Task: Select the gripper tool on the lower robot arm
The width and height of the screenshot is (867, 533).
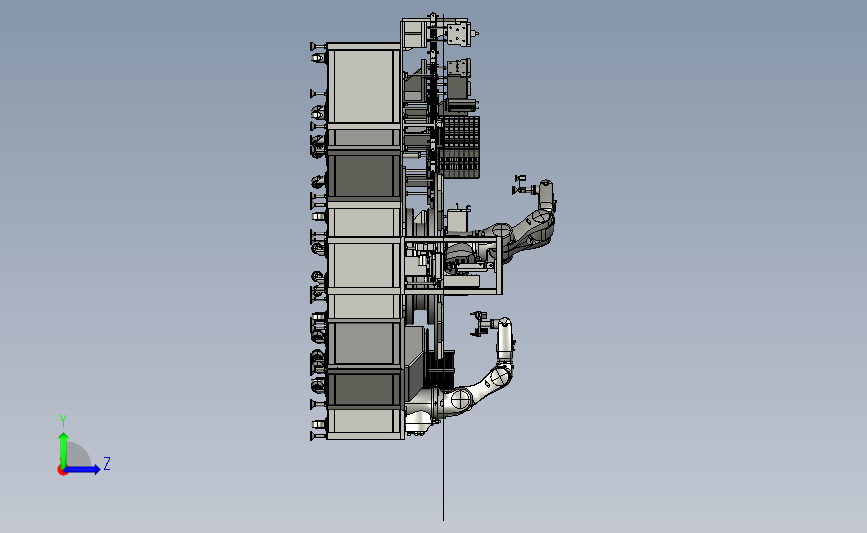Action: [x=480, y=324]
